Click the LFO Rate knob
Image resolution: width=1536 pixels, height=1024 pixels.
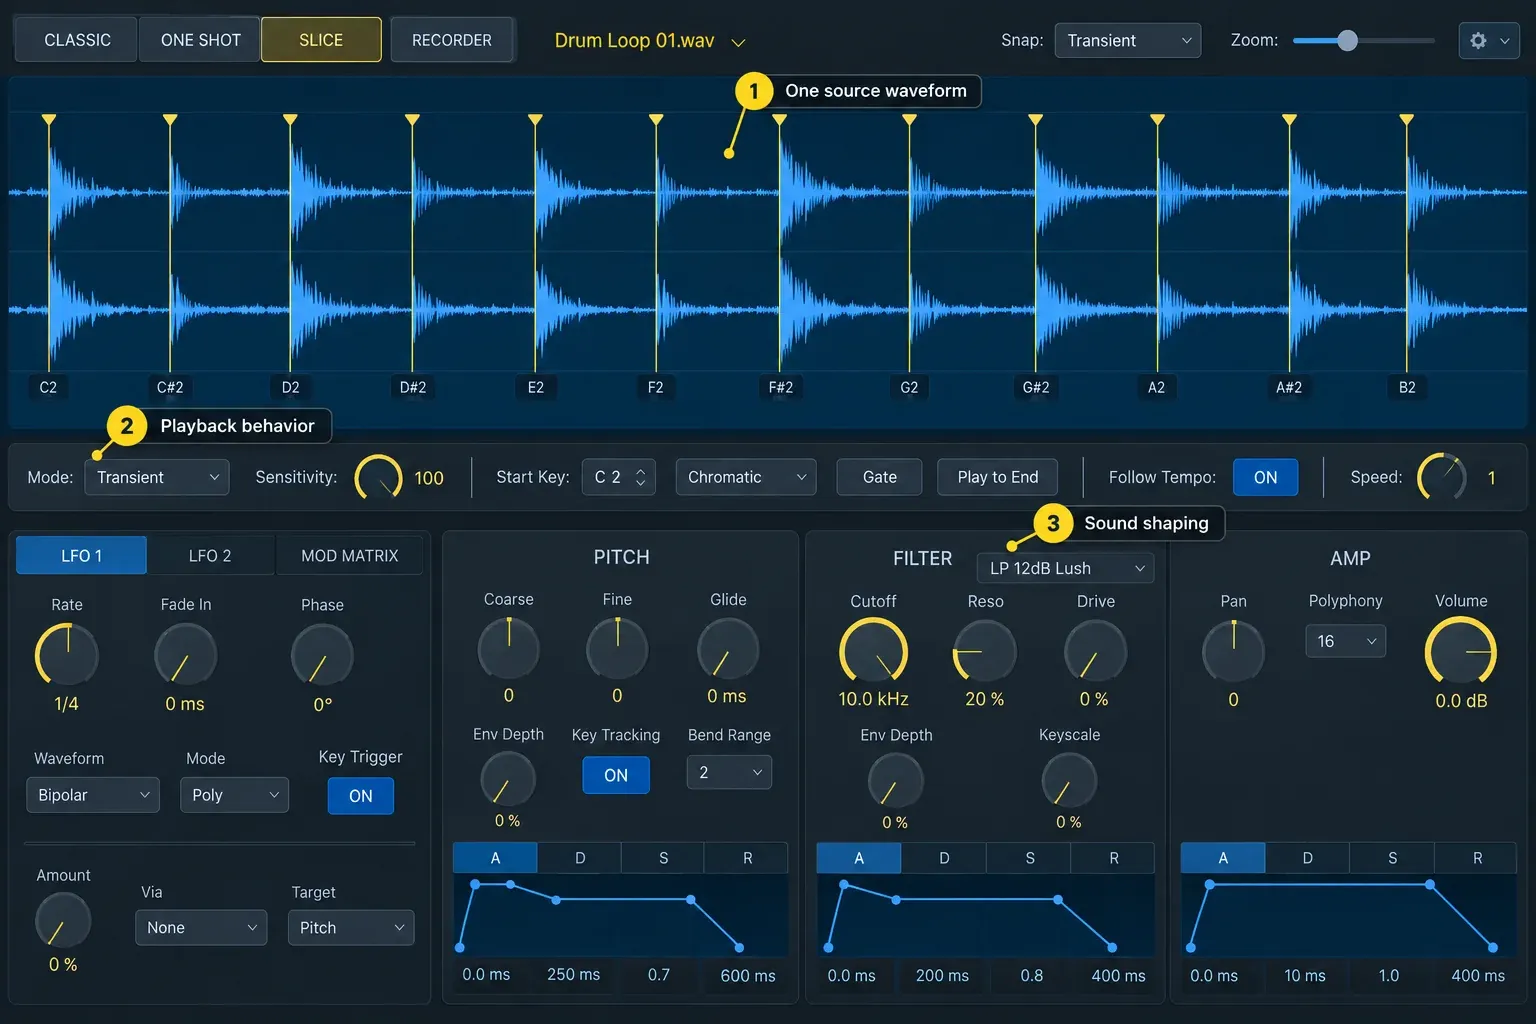click(x=67, y=655)
